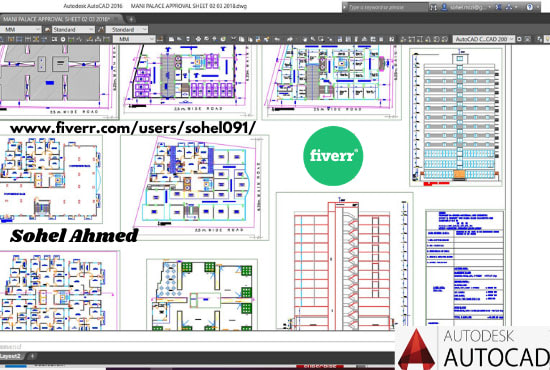Click the Workspace Settings gear icon
This screenshot has width=550, height=370.
click(x=519, y=39)
